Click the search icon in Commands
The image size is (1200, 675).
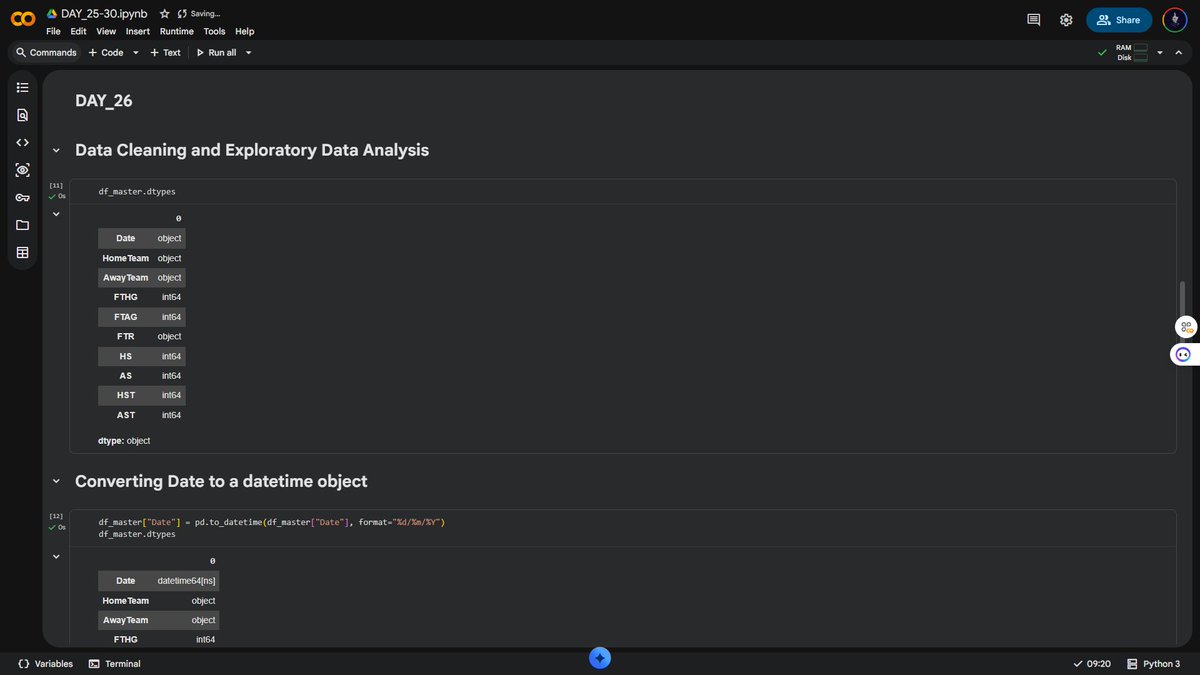point(21,52)
